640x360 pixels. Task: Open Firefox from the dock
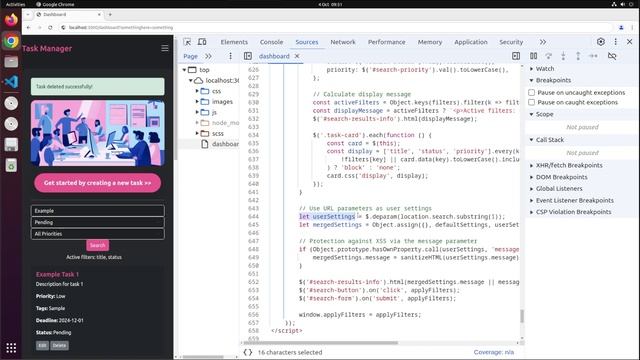click(x=11, y=20)
